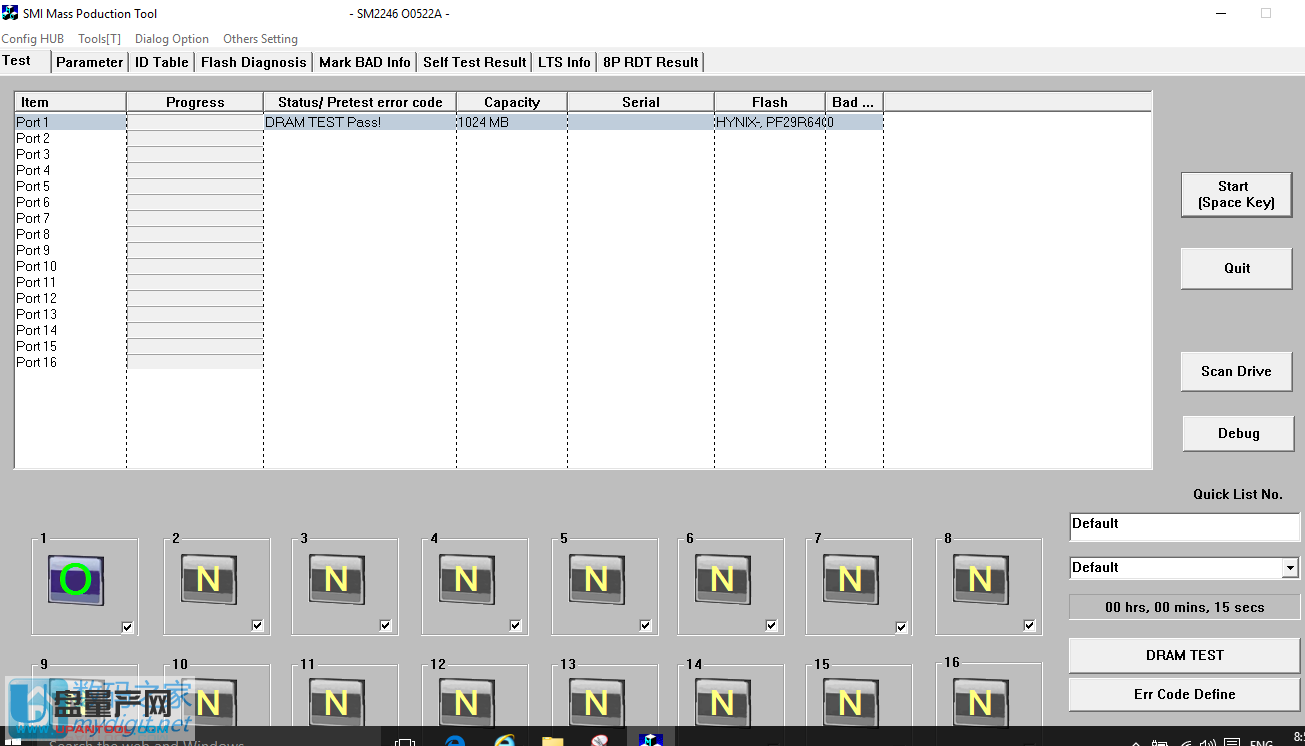The height and width of the screenshot is (746, 1305).
Task: Expand the Default quick list dropdown
Action: point(1290,568)
